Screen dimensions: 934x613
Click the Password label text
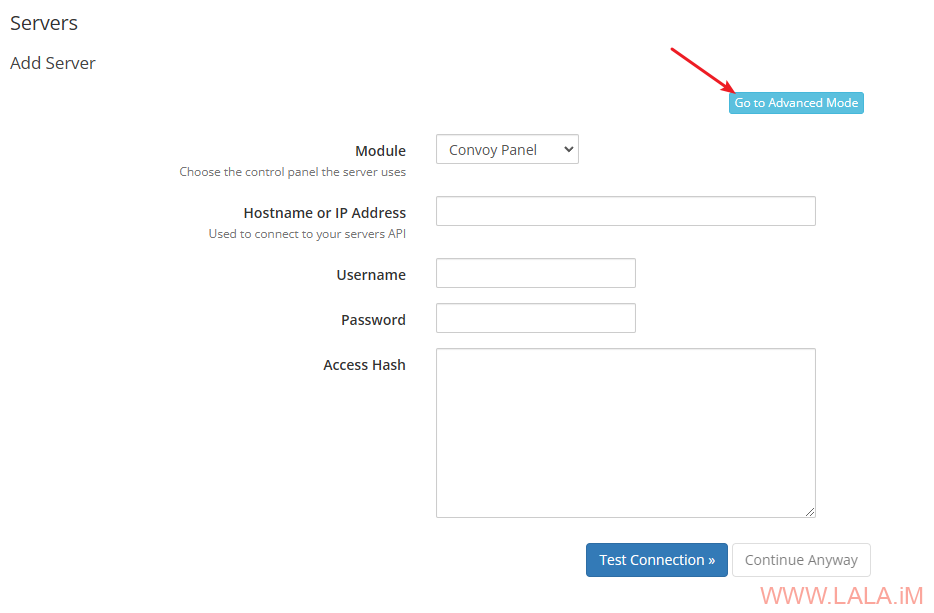click(373, 320)
